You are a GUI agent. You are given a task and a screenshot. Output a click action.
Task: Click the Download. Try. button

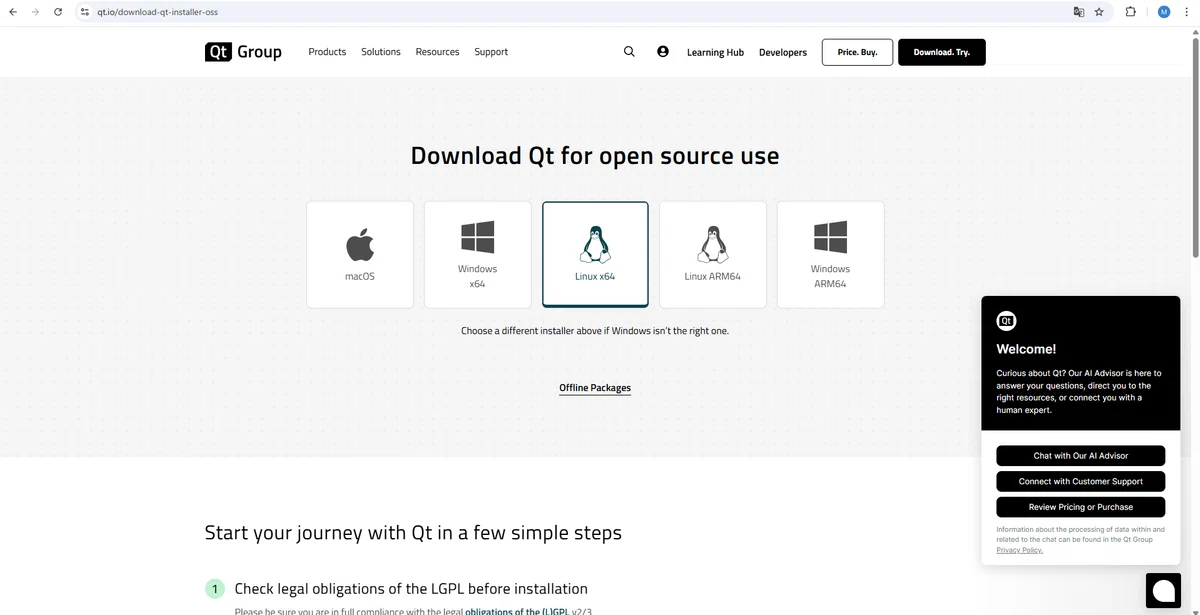(942, 52)
